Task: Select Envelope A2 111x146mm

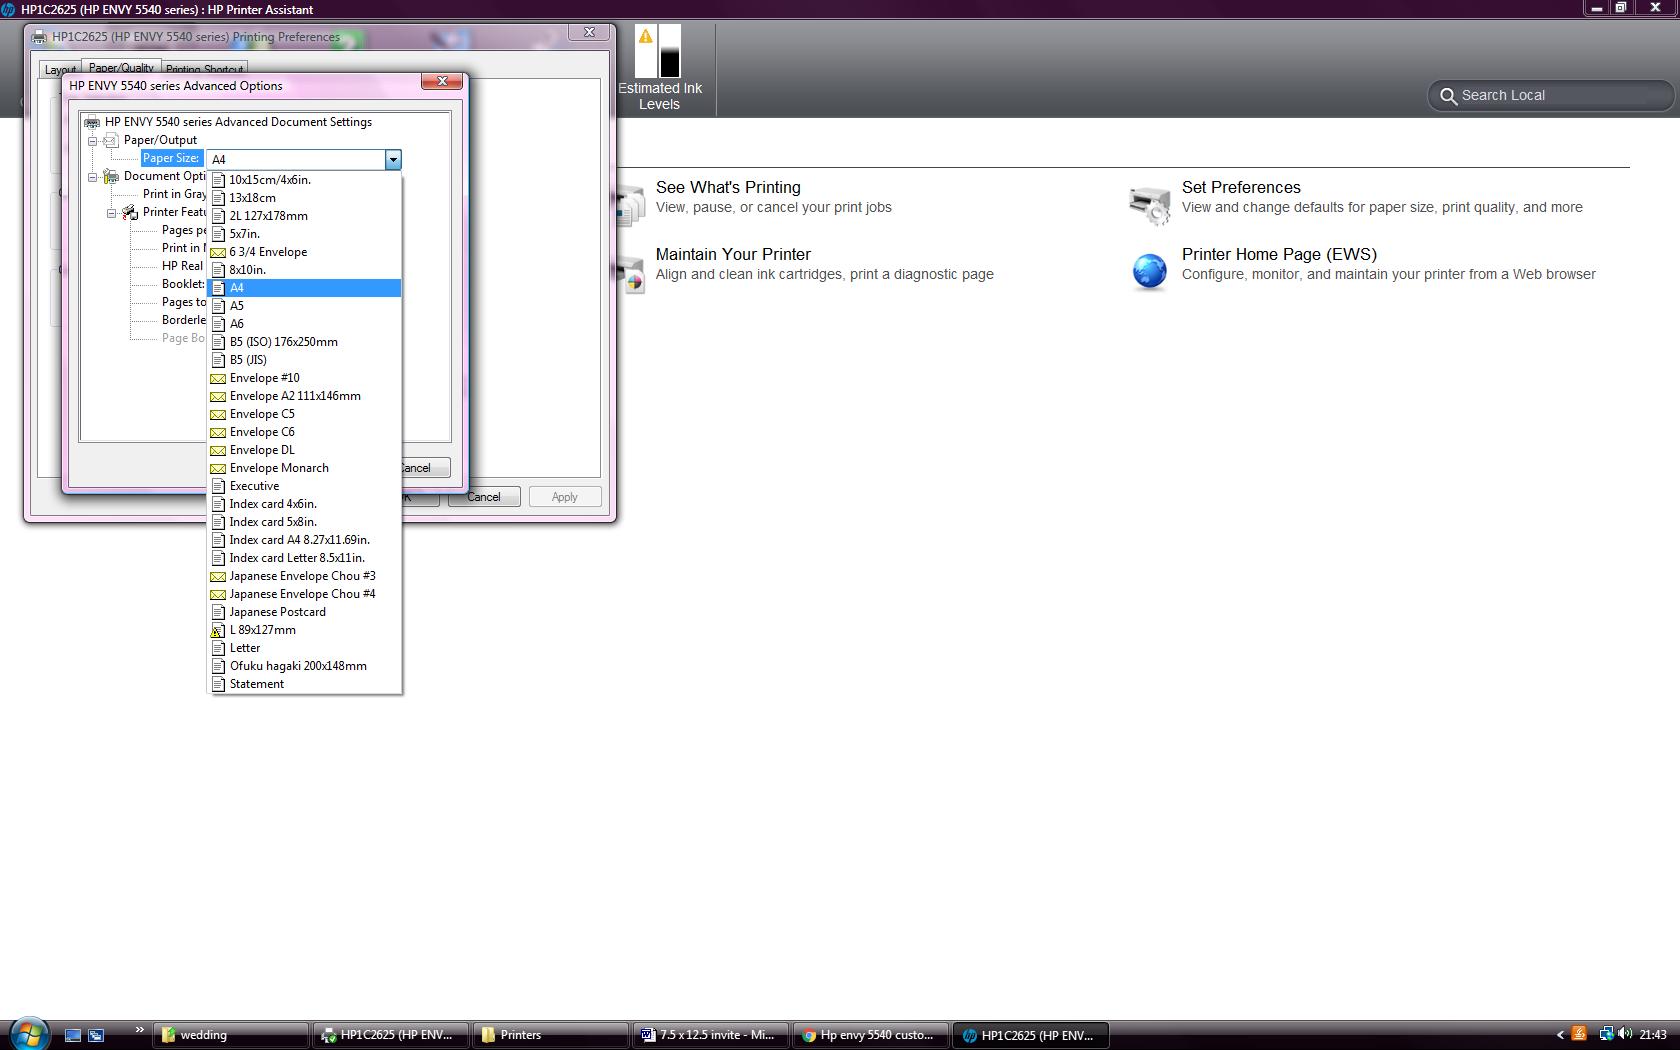Action: pyautogui.click(x=304, y=396)
